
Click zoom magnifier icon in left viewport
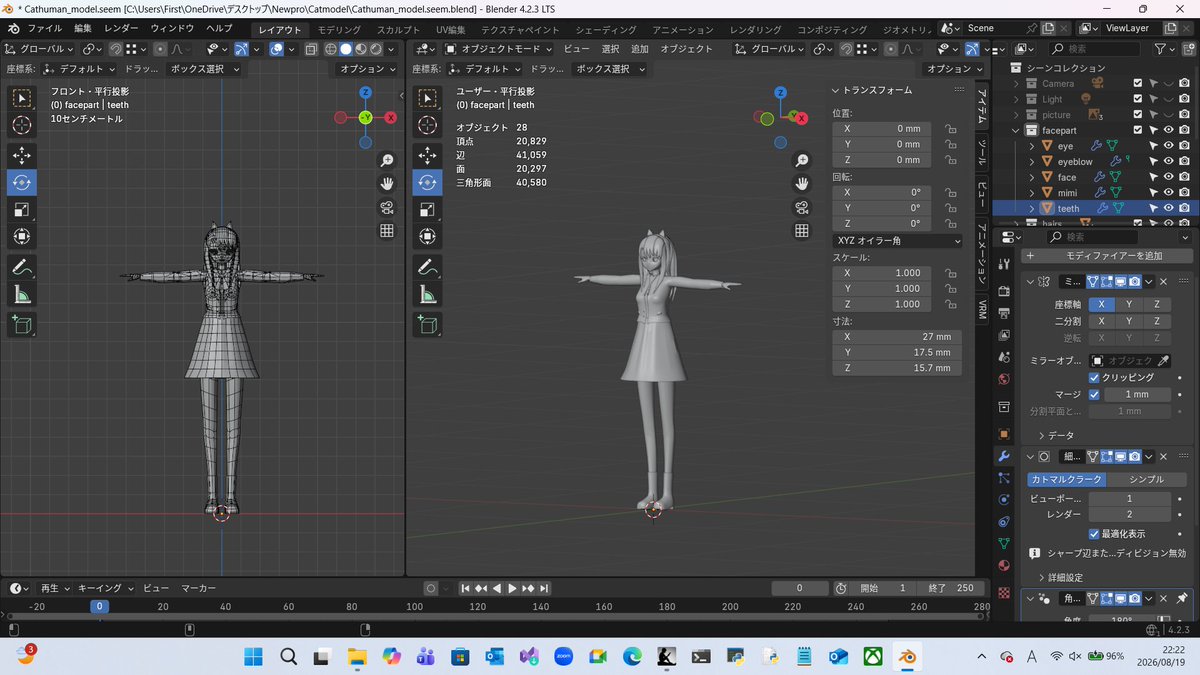386,160
